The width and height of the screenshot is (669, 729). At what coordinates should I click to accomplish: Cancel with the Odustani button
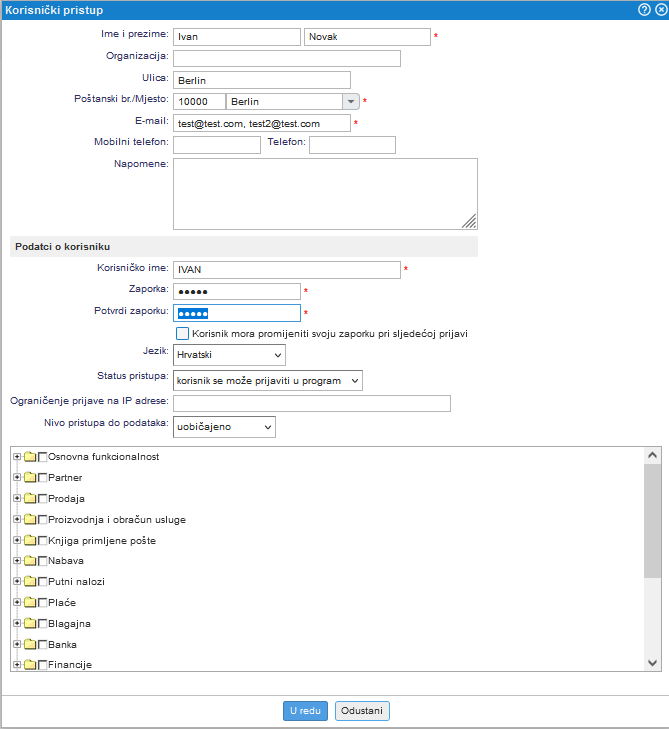point(362,711)
